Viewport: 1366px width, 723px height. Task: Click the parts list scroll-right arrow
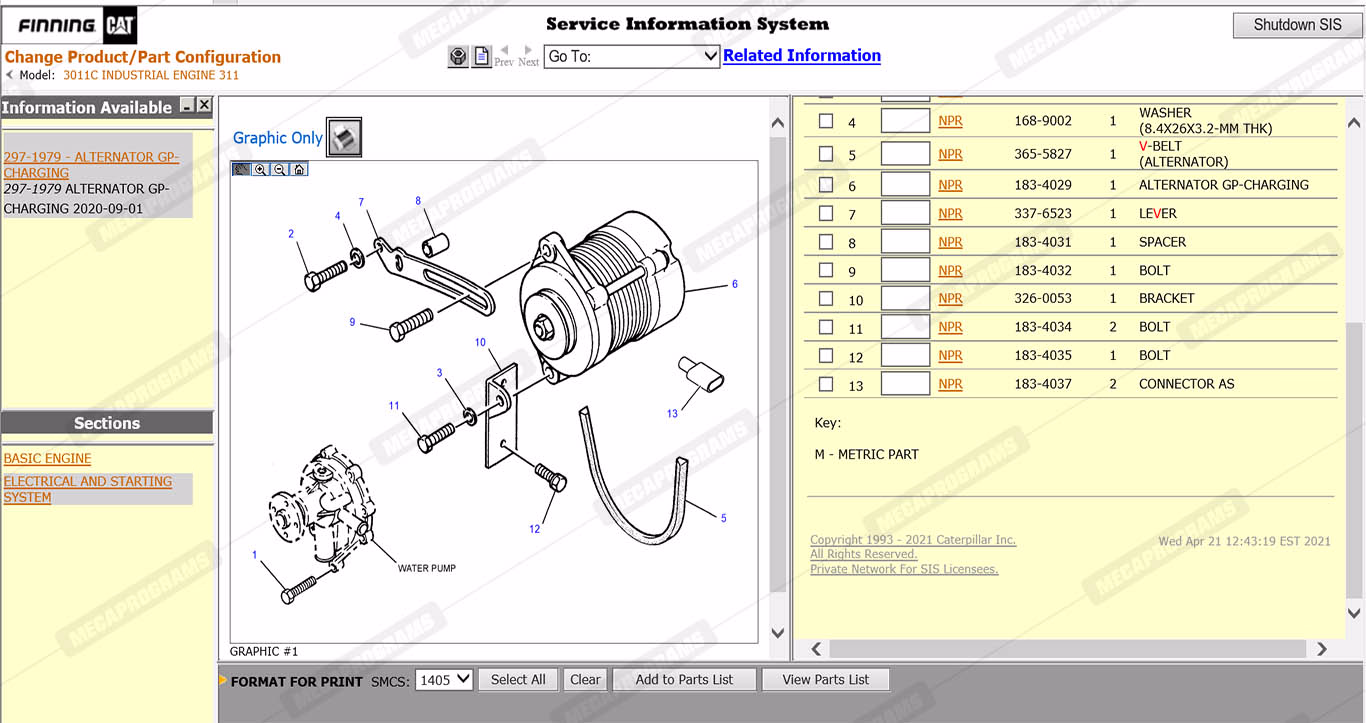pyautogui.click(x=1322, y=649)
